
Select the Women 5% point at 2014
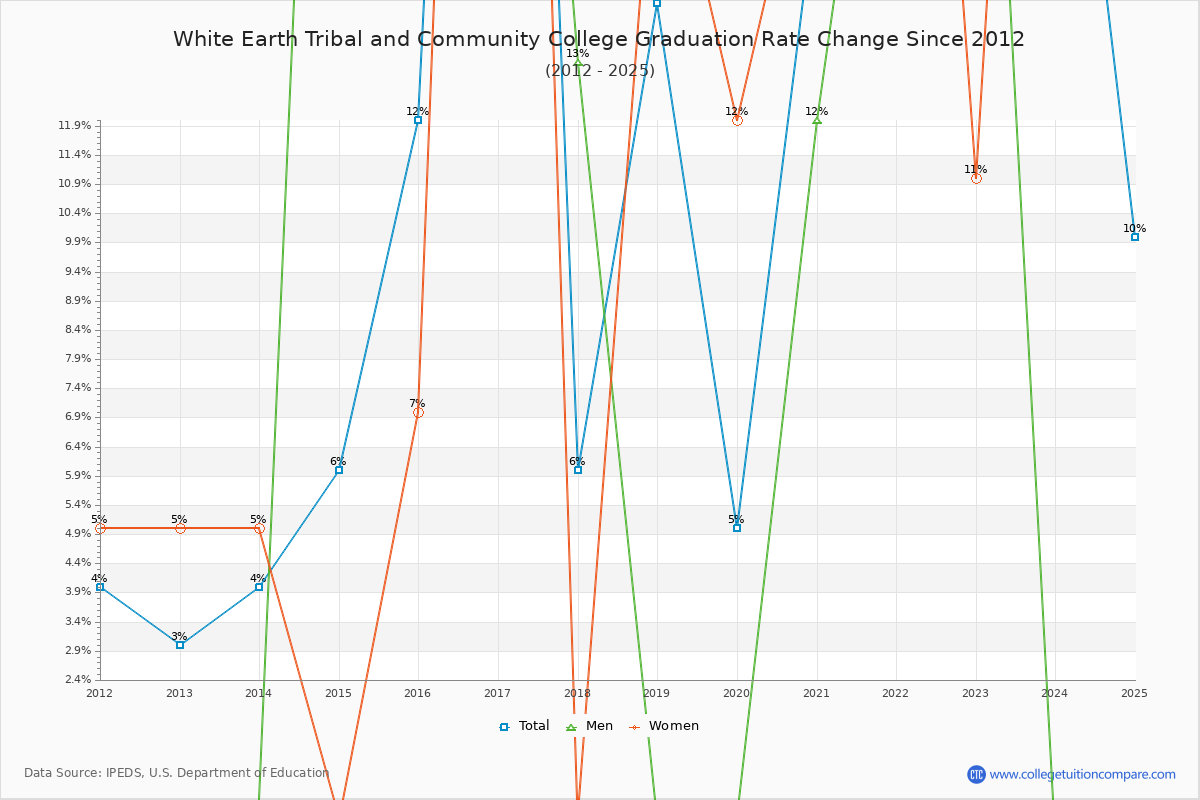click(x=259, y=528)
